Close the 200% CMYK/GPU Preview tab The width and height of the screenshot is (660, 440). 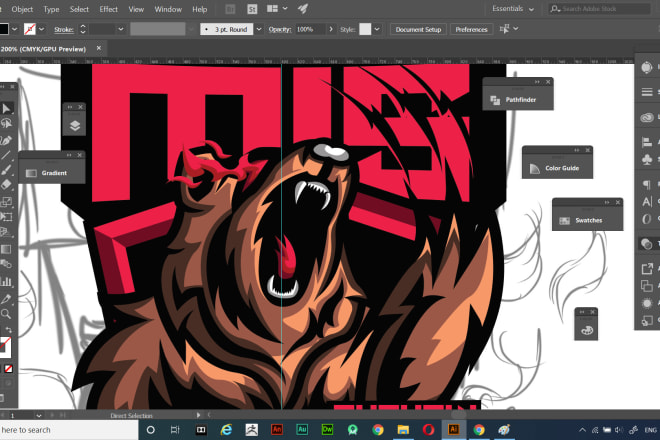98,48
